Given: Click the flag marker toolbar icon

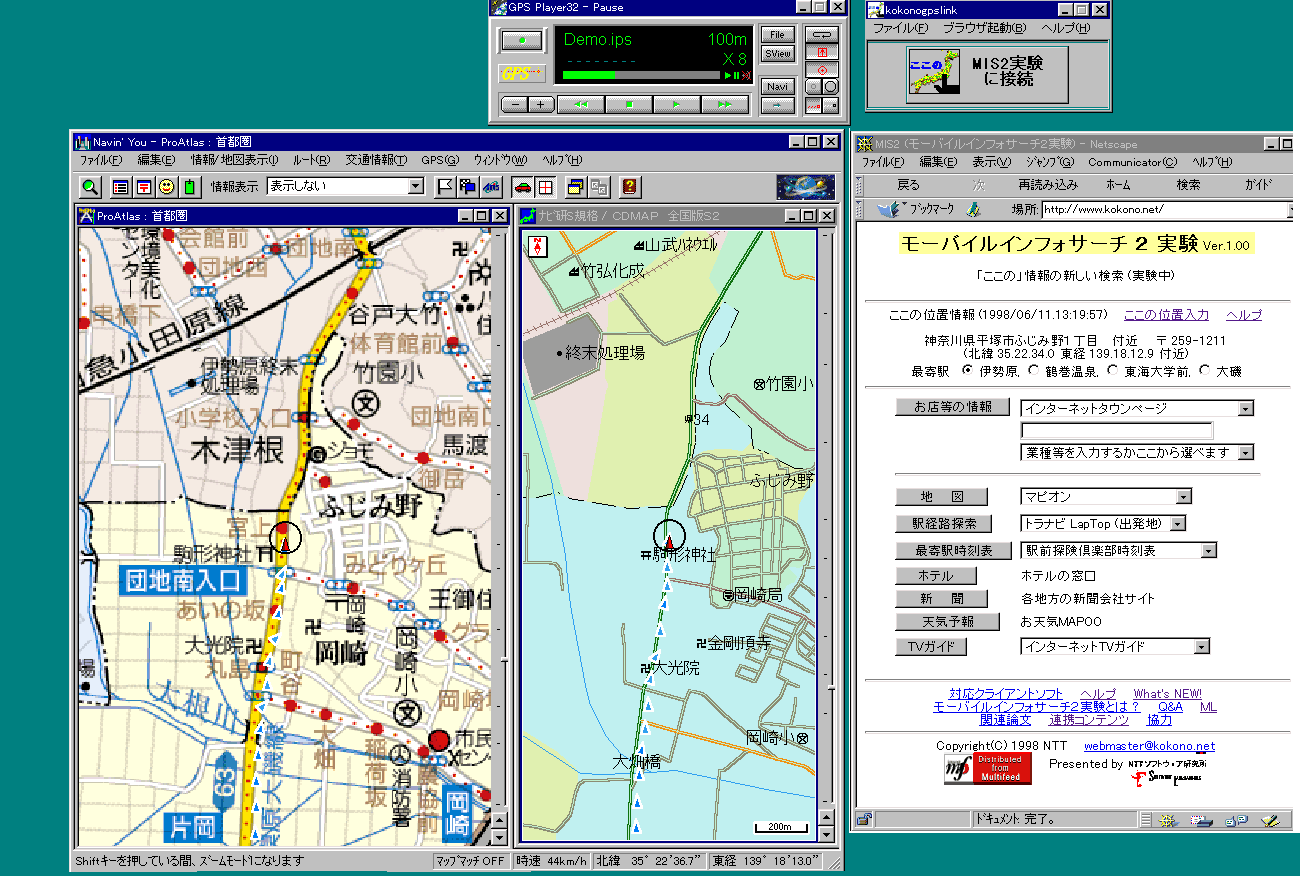Looking at the screenshot, I should [x=445, y=186].
